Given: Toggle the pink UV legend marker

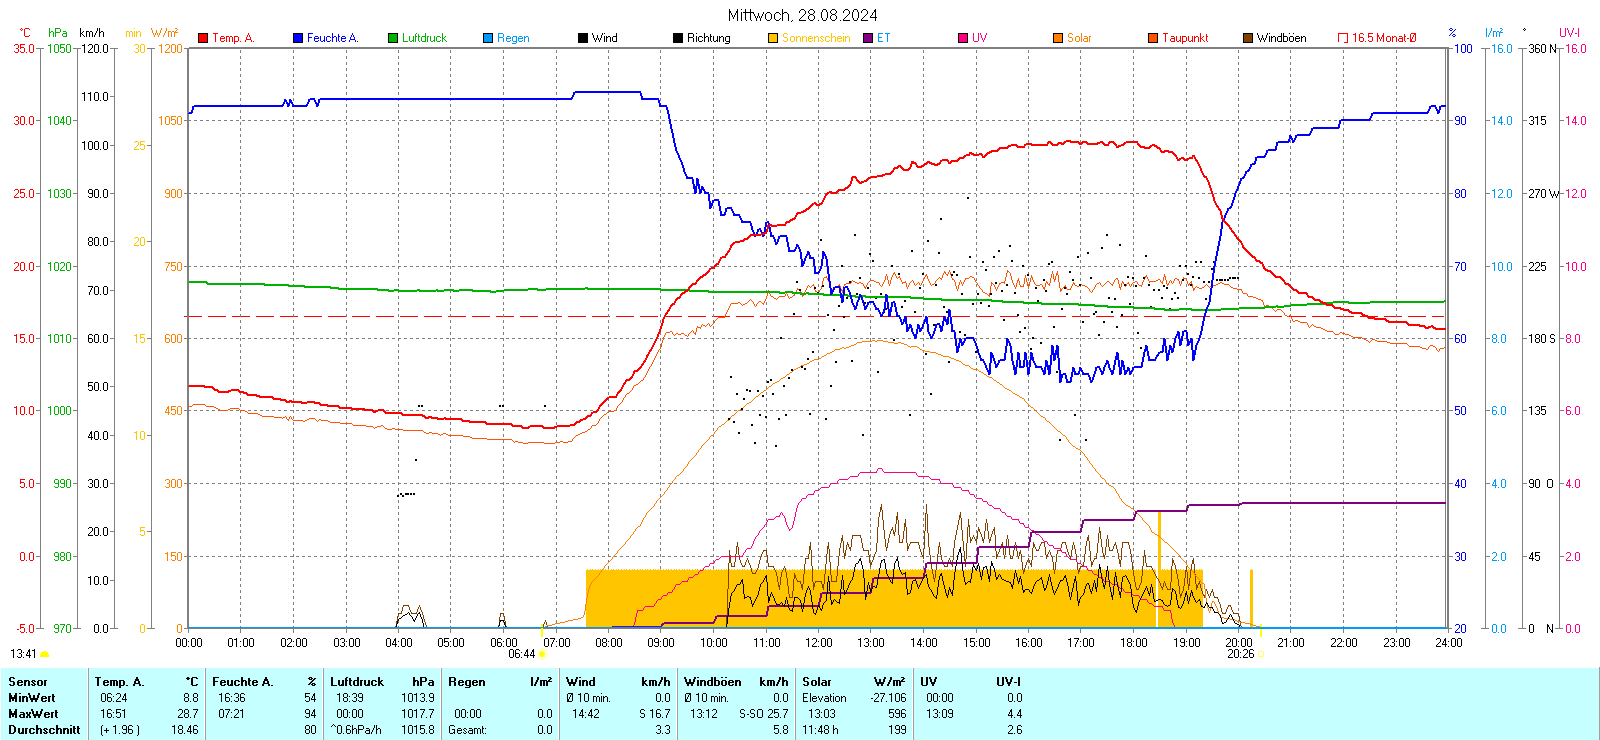Looking at the screenshot, I should click(963, 38).
